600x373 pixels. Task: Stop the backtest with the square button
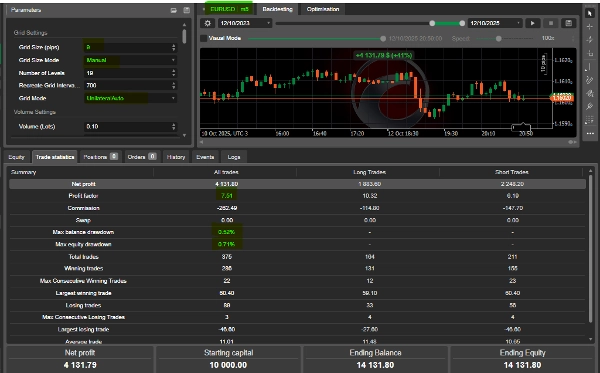(551, 23)
